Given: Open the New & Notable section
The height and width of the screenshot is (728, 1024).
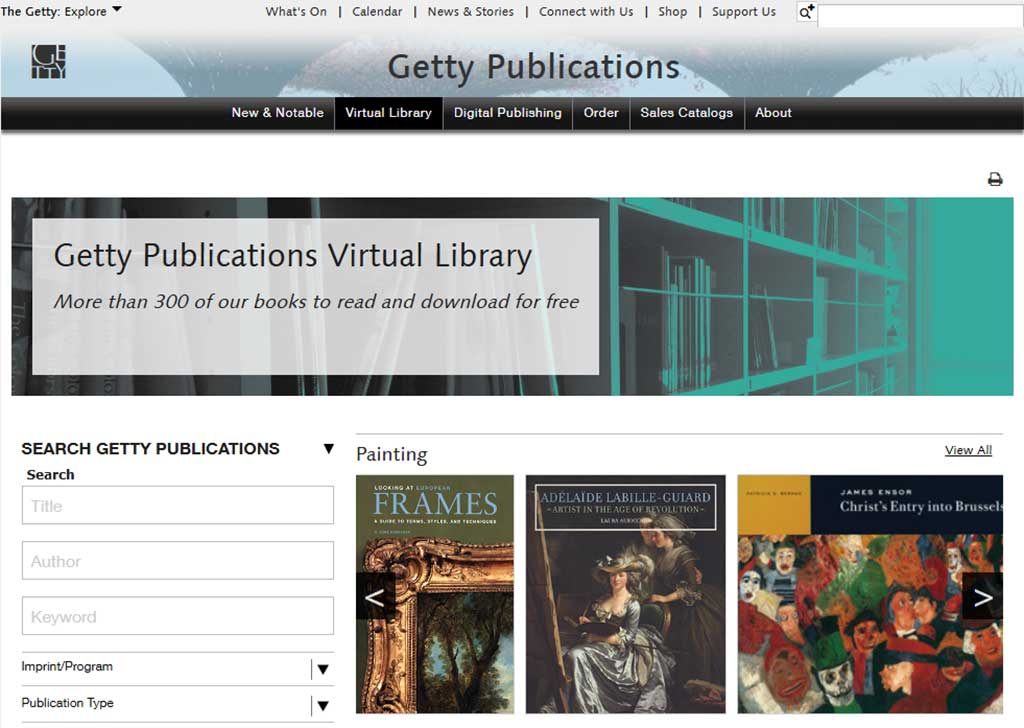Looking at the screenshot, I should (x=277, y=113).
